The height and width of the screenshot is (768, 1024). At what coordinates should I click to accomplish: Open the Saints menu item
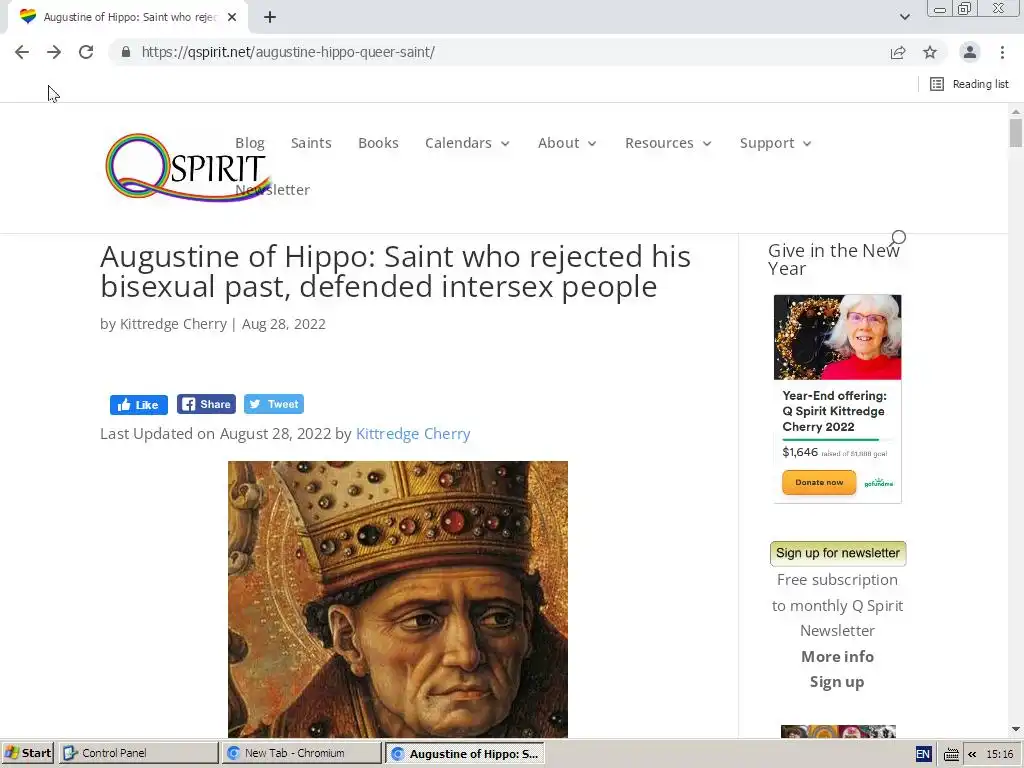[311, 143]
